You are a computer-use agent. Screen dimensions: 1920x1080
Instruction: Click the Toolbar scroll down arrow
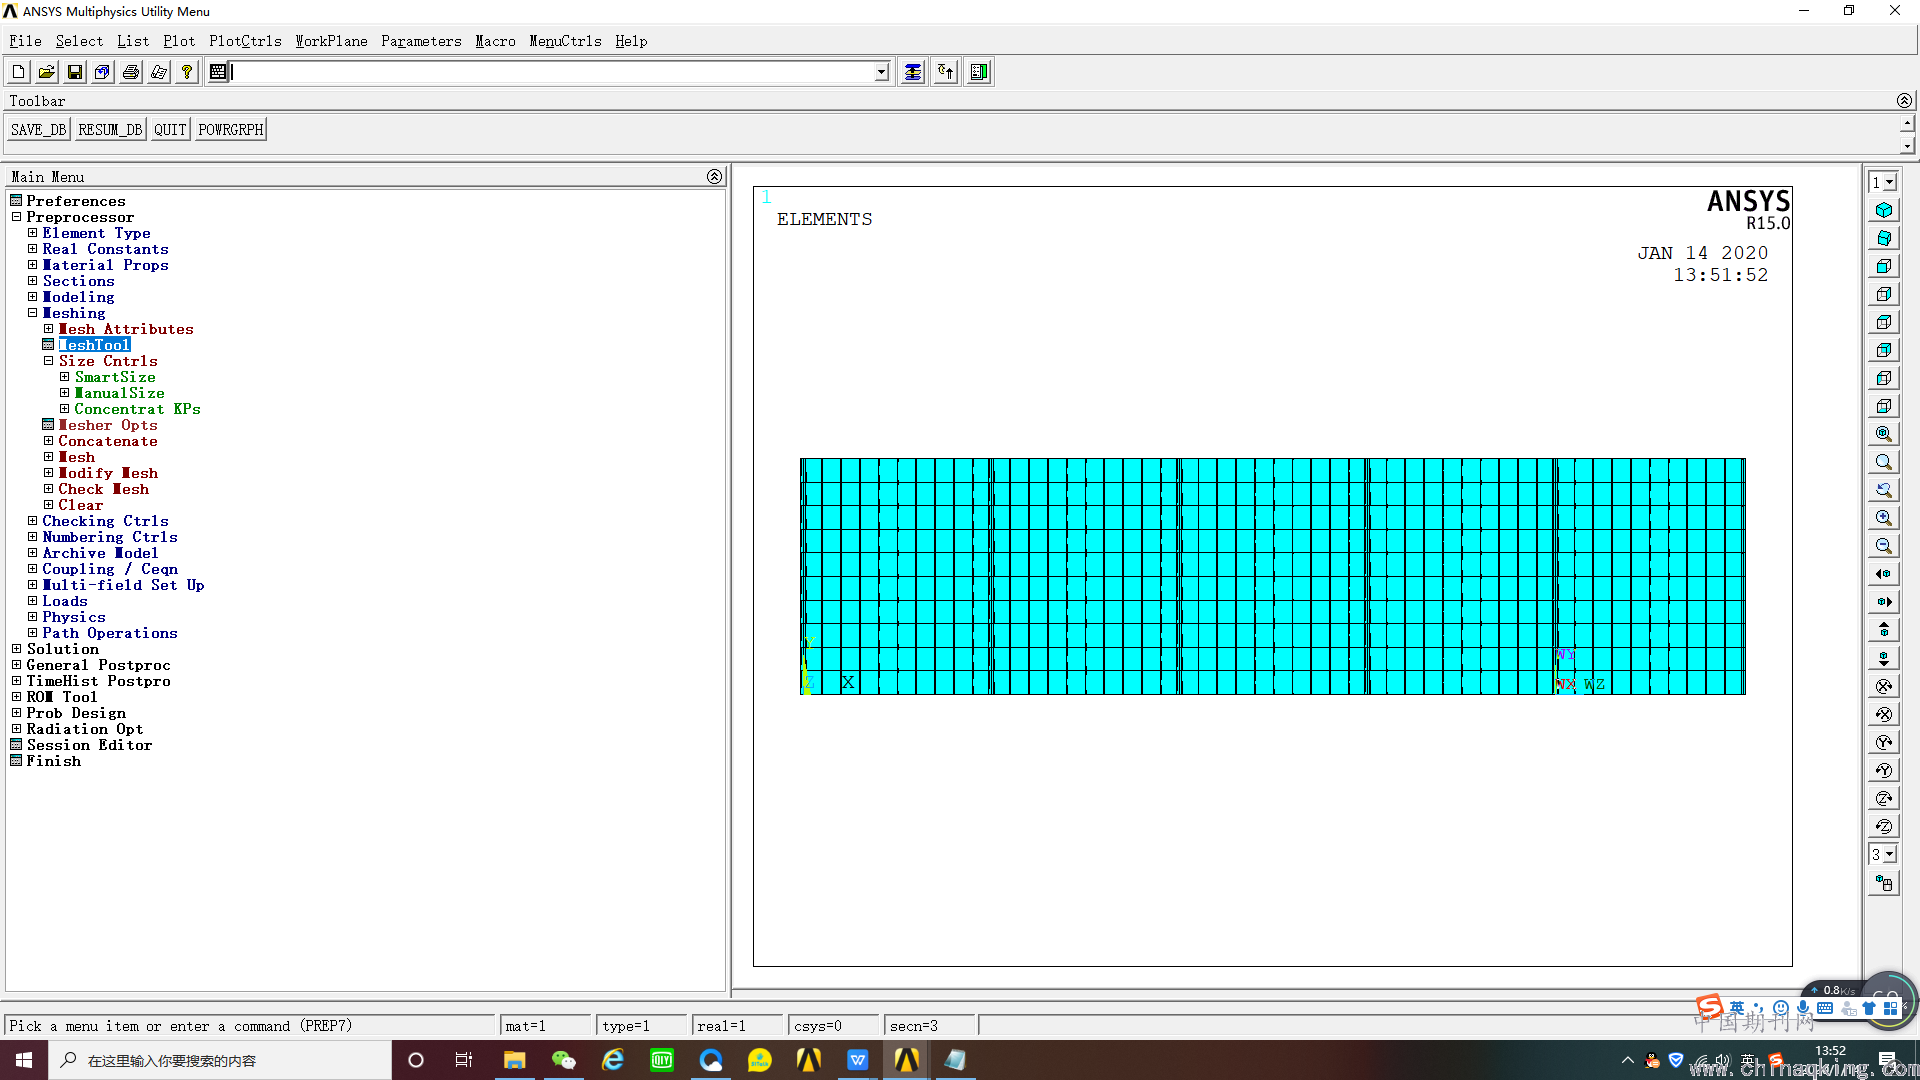pos(1907,146)
